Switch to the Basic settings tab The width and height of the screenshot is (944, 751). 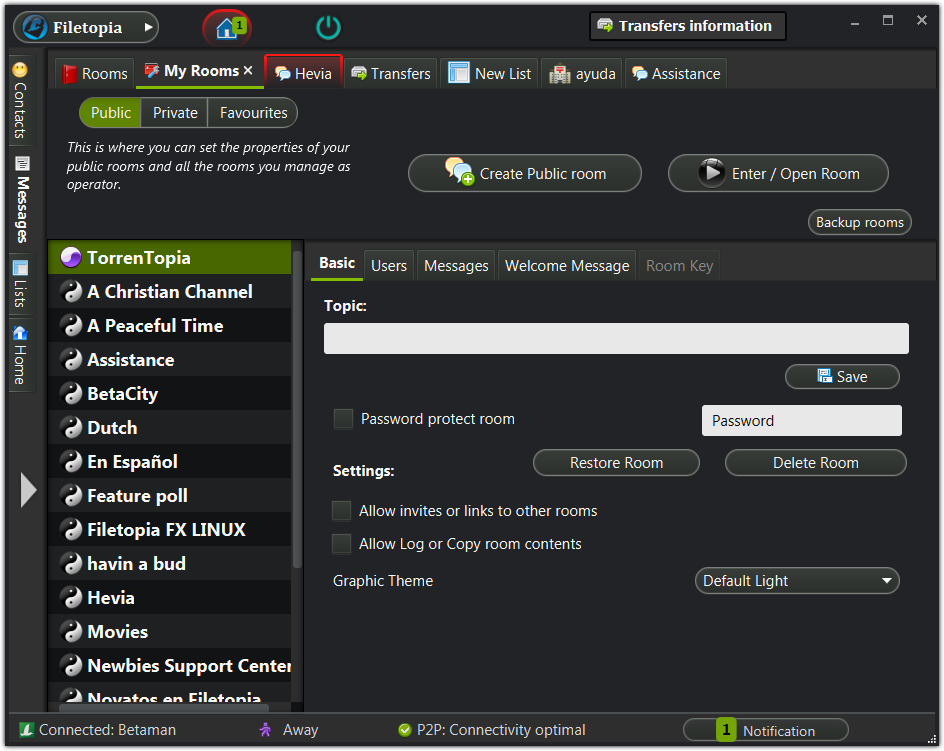point(337,263)
